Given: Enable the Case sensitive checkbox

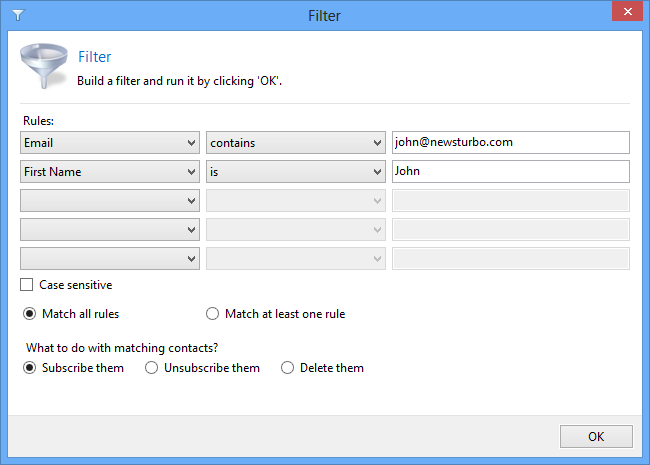Looking at the screenshot, I should (x=27, y=285).
